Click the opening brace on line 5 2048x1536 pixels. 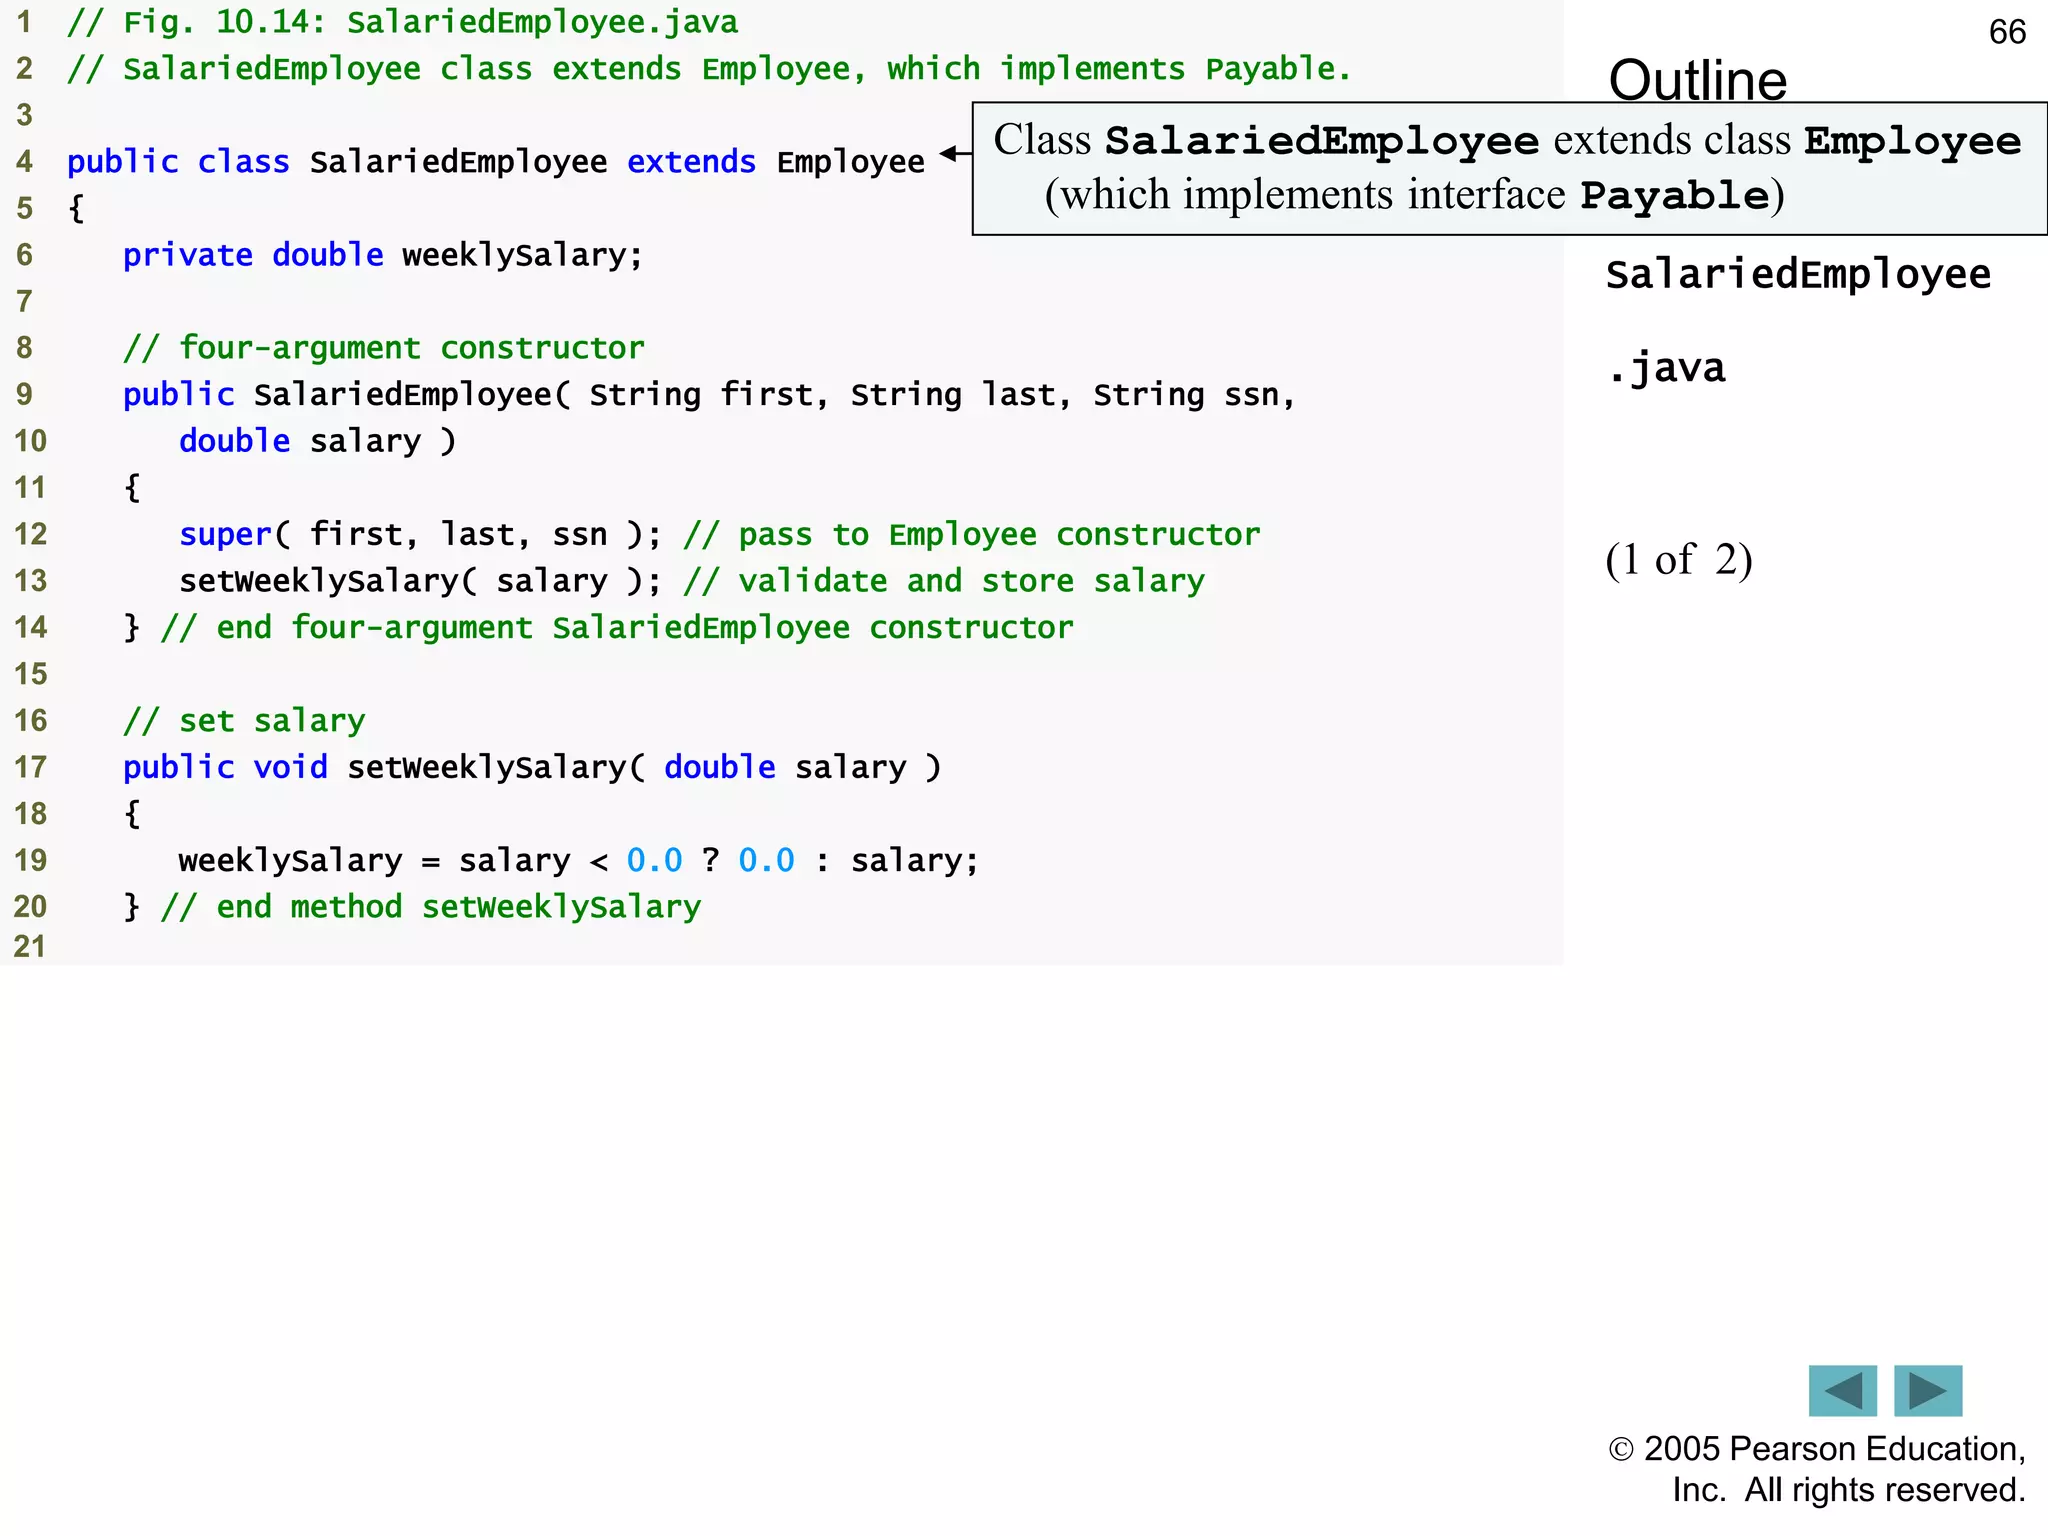(x=76, y=209)
